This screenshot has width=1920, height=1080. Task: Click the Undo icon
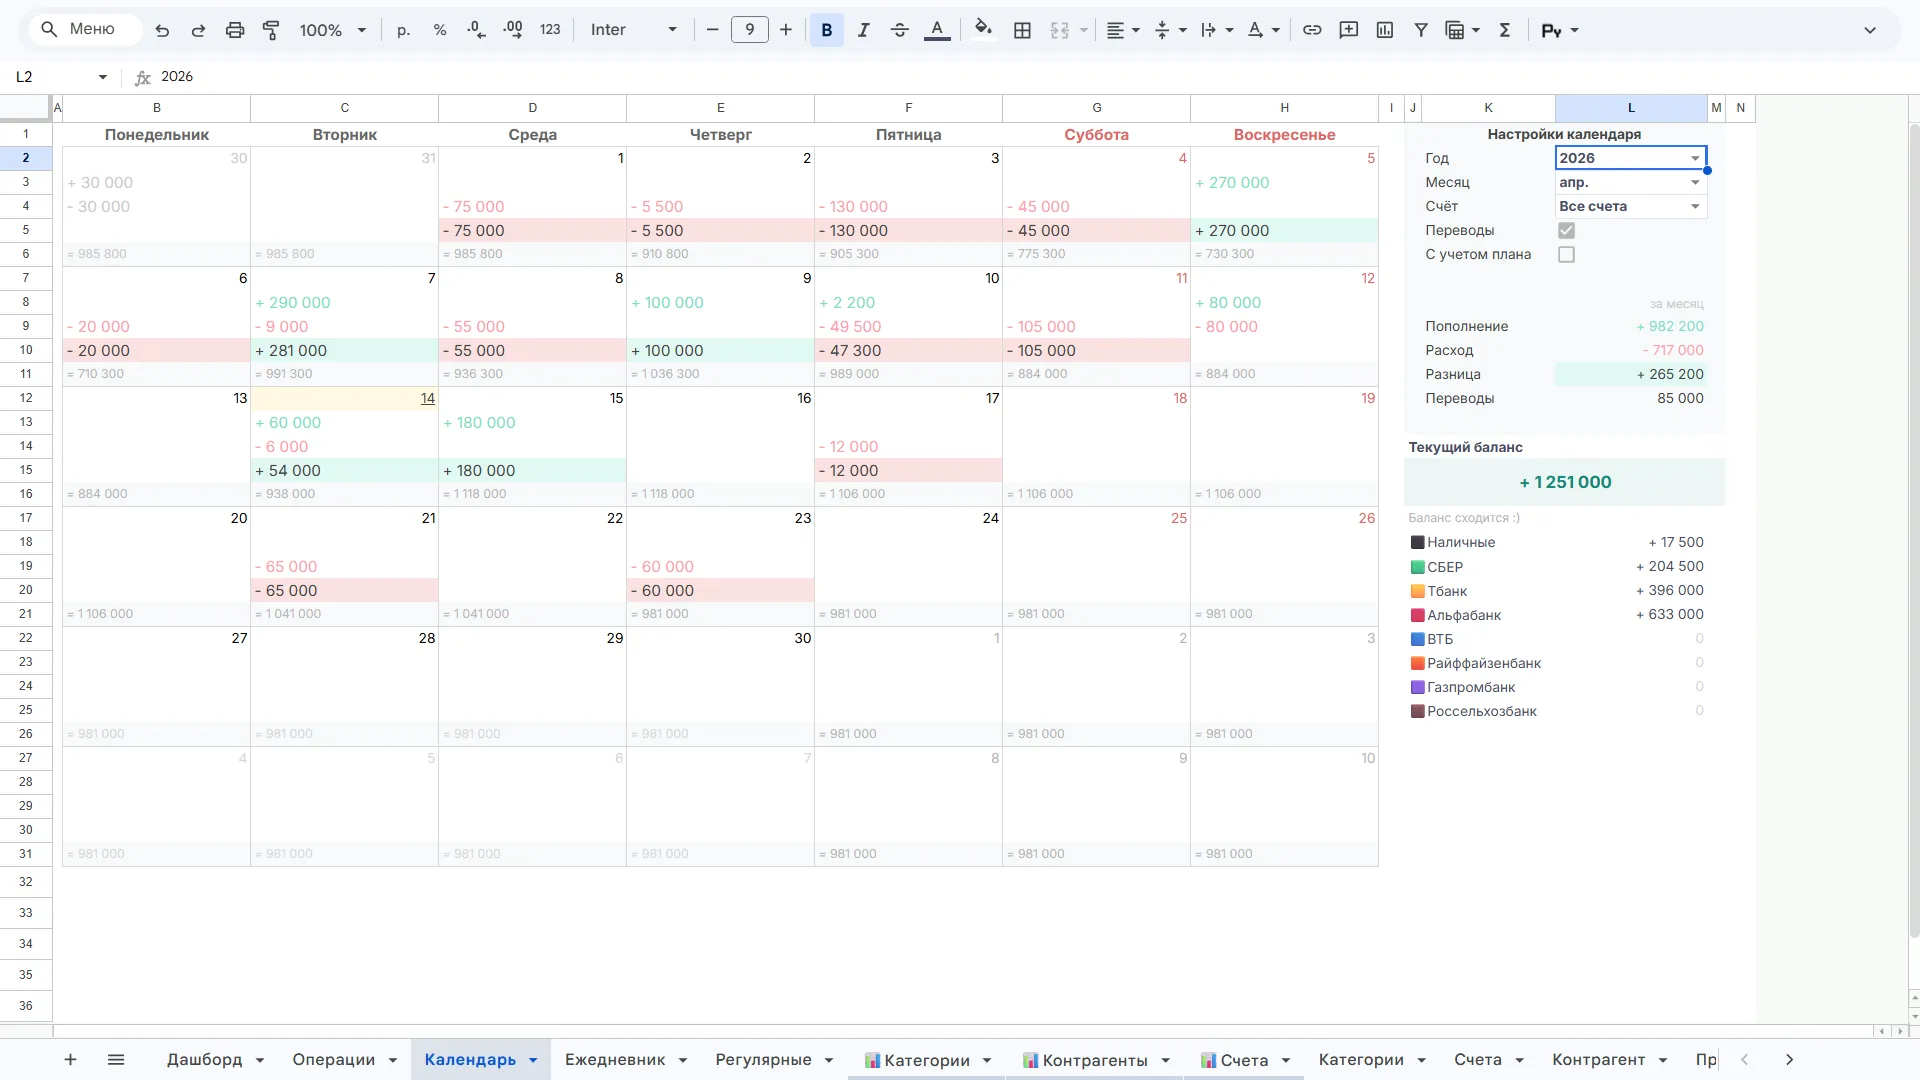pos(162,30)
